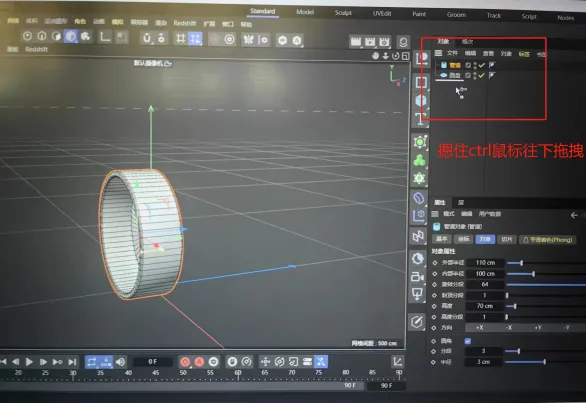The height and width of the screenshot is (403, 586).
Task: Open the object manager hamburger menu
Action: (438, 53)
